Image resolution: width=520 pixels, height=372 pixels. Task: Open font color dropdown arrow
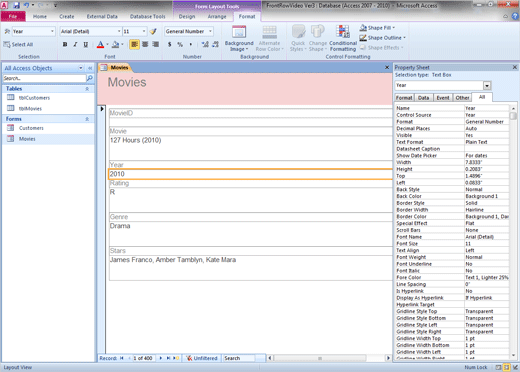[107, 44]
